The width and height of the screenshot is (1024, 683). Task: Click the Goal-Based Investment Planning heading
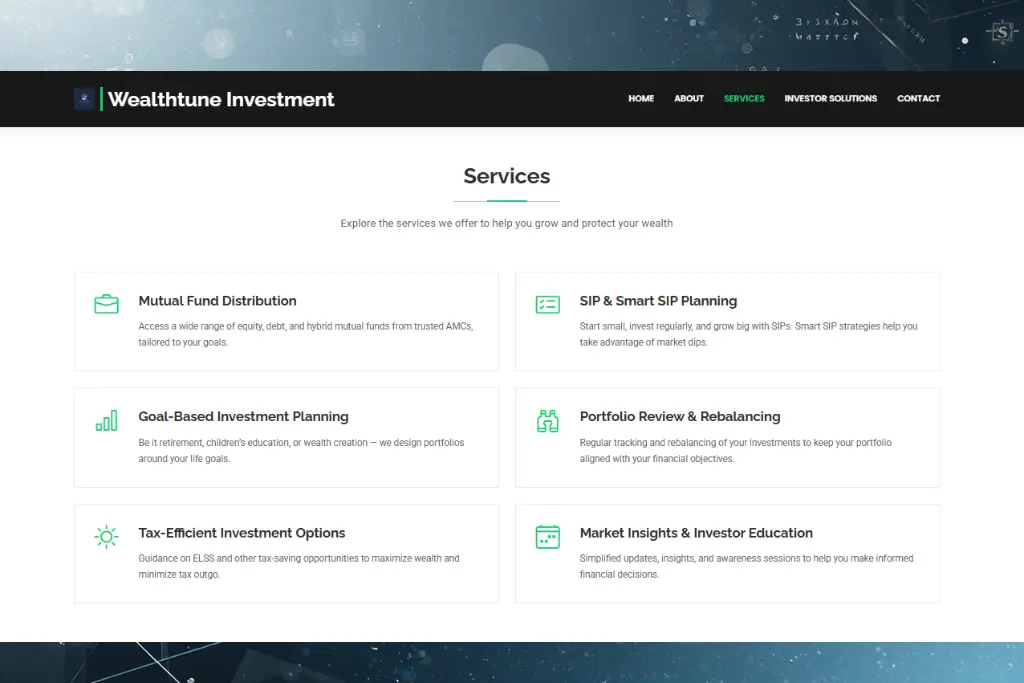tap(243, 417)
